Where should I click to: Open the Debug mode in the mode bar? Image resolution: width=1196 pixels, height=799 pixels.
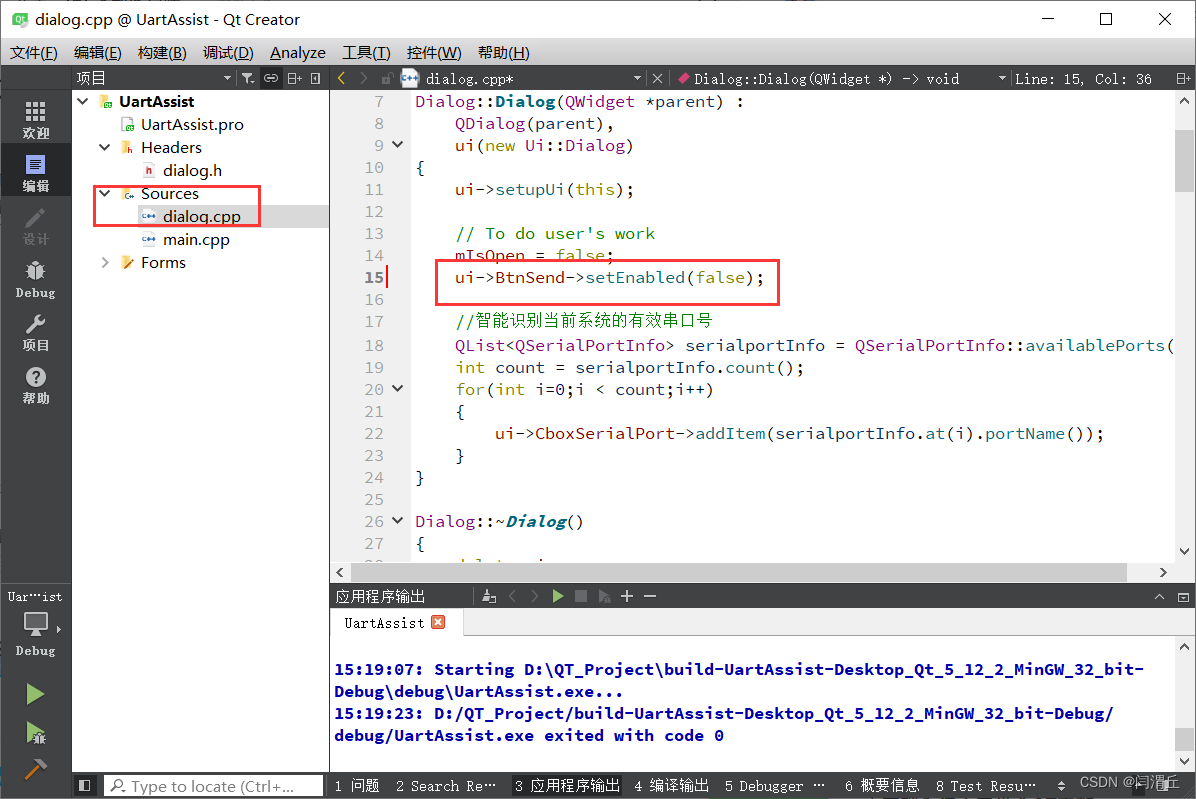(35, 280)
